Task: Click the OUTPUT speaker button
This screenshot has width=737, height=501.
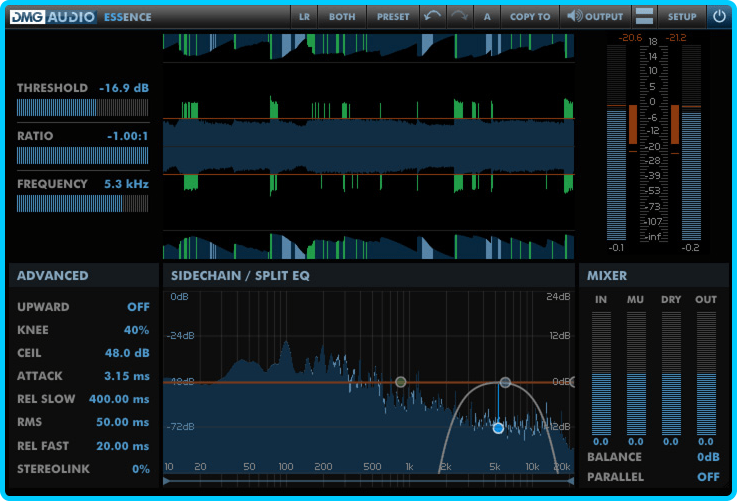Action: (x=595, y=16)
